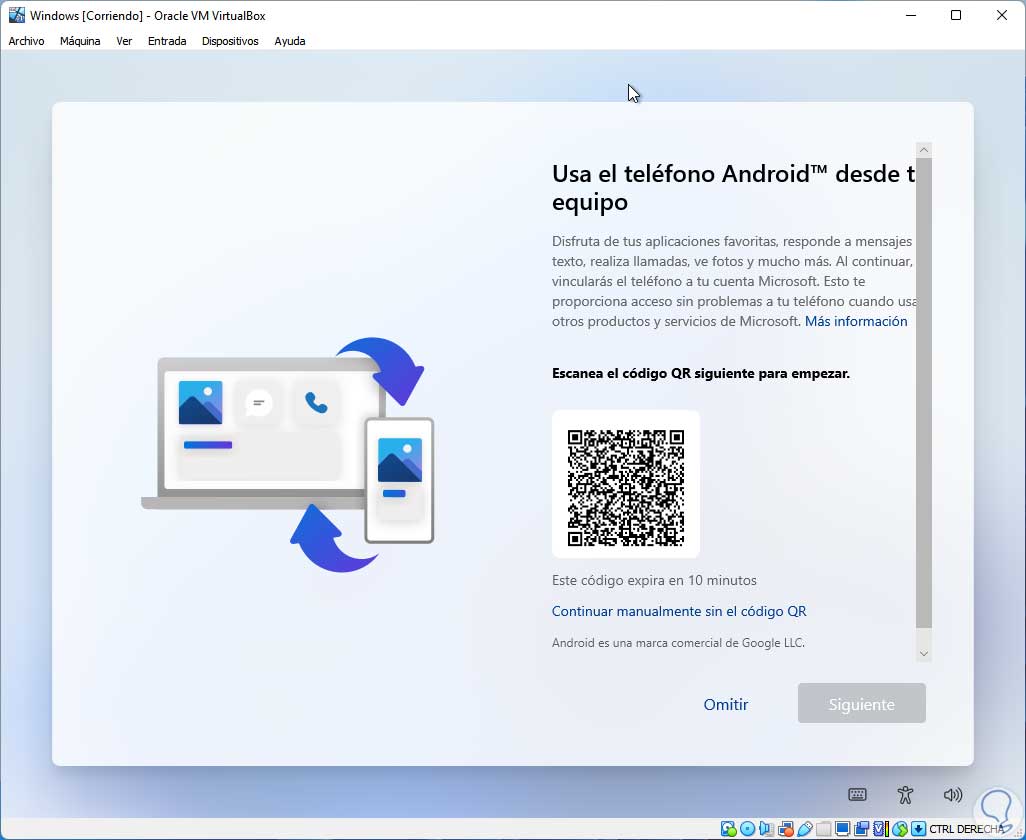Click the CPU virtualization status icon

point(880,829)
